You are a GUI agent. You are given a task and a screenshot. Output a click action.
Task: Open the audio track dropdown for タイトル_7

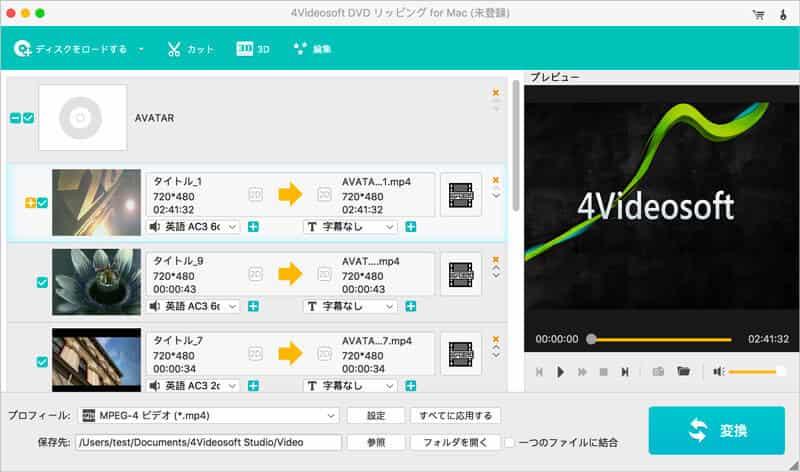[193, 386]
